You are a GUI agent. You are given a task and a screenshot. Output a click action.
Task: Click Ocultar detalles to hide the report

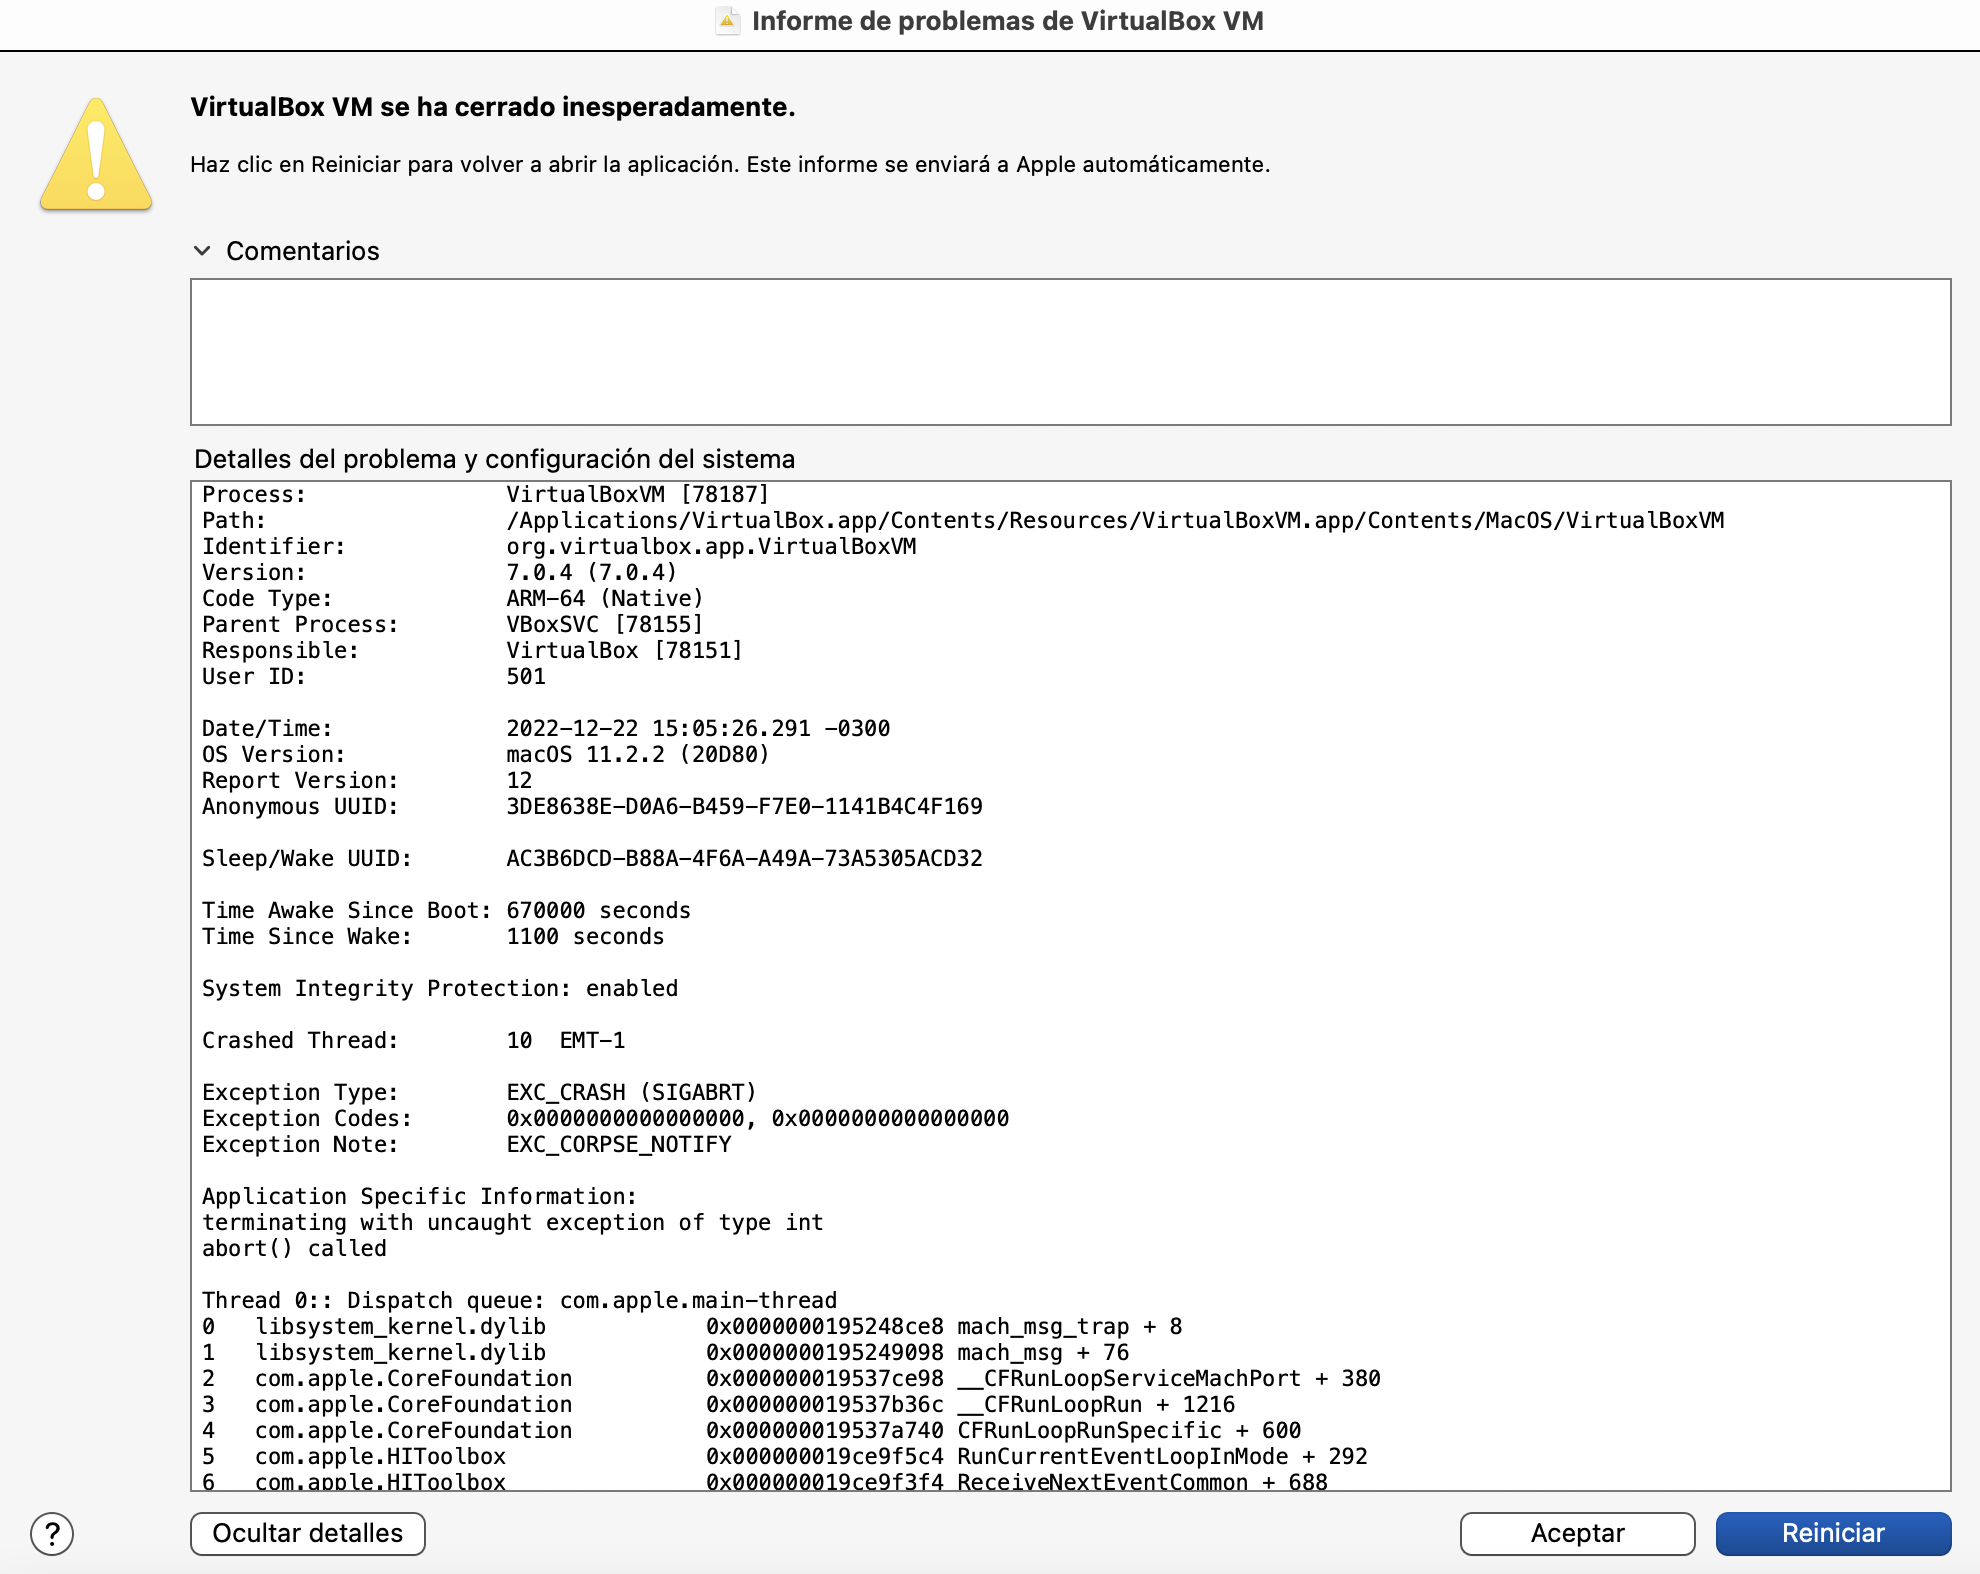click(307, 1533)
